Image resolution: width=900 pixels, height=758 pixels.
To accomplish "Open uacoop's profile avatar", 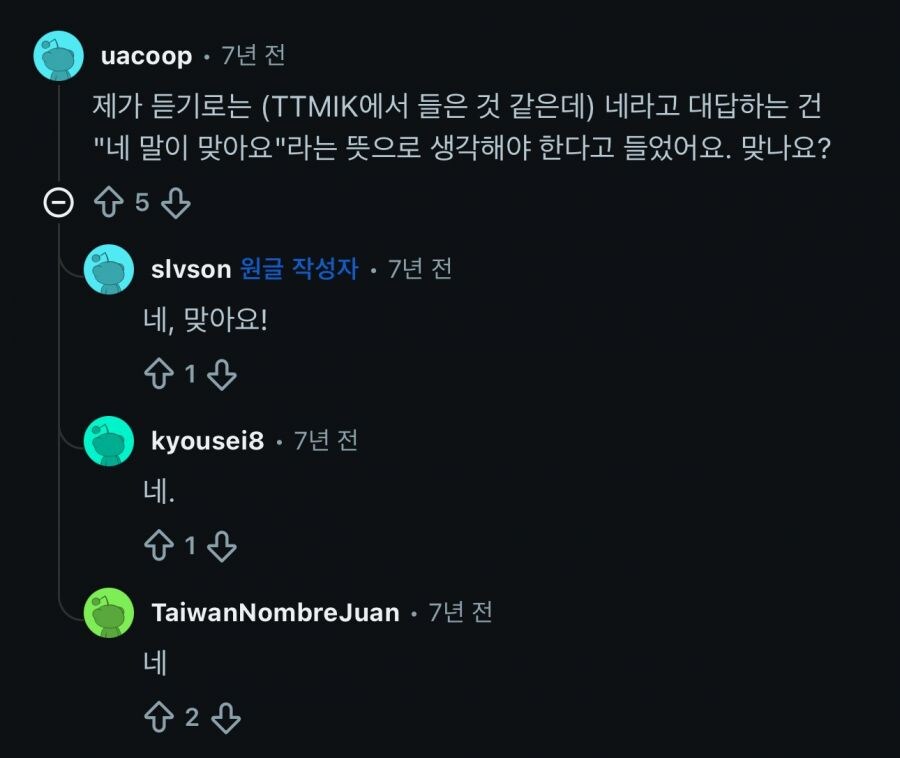I will [57, 56].
